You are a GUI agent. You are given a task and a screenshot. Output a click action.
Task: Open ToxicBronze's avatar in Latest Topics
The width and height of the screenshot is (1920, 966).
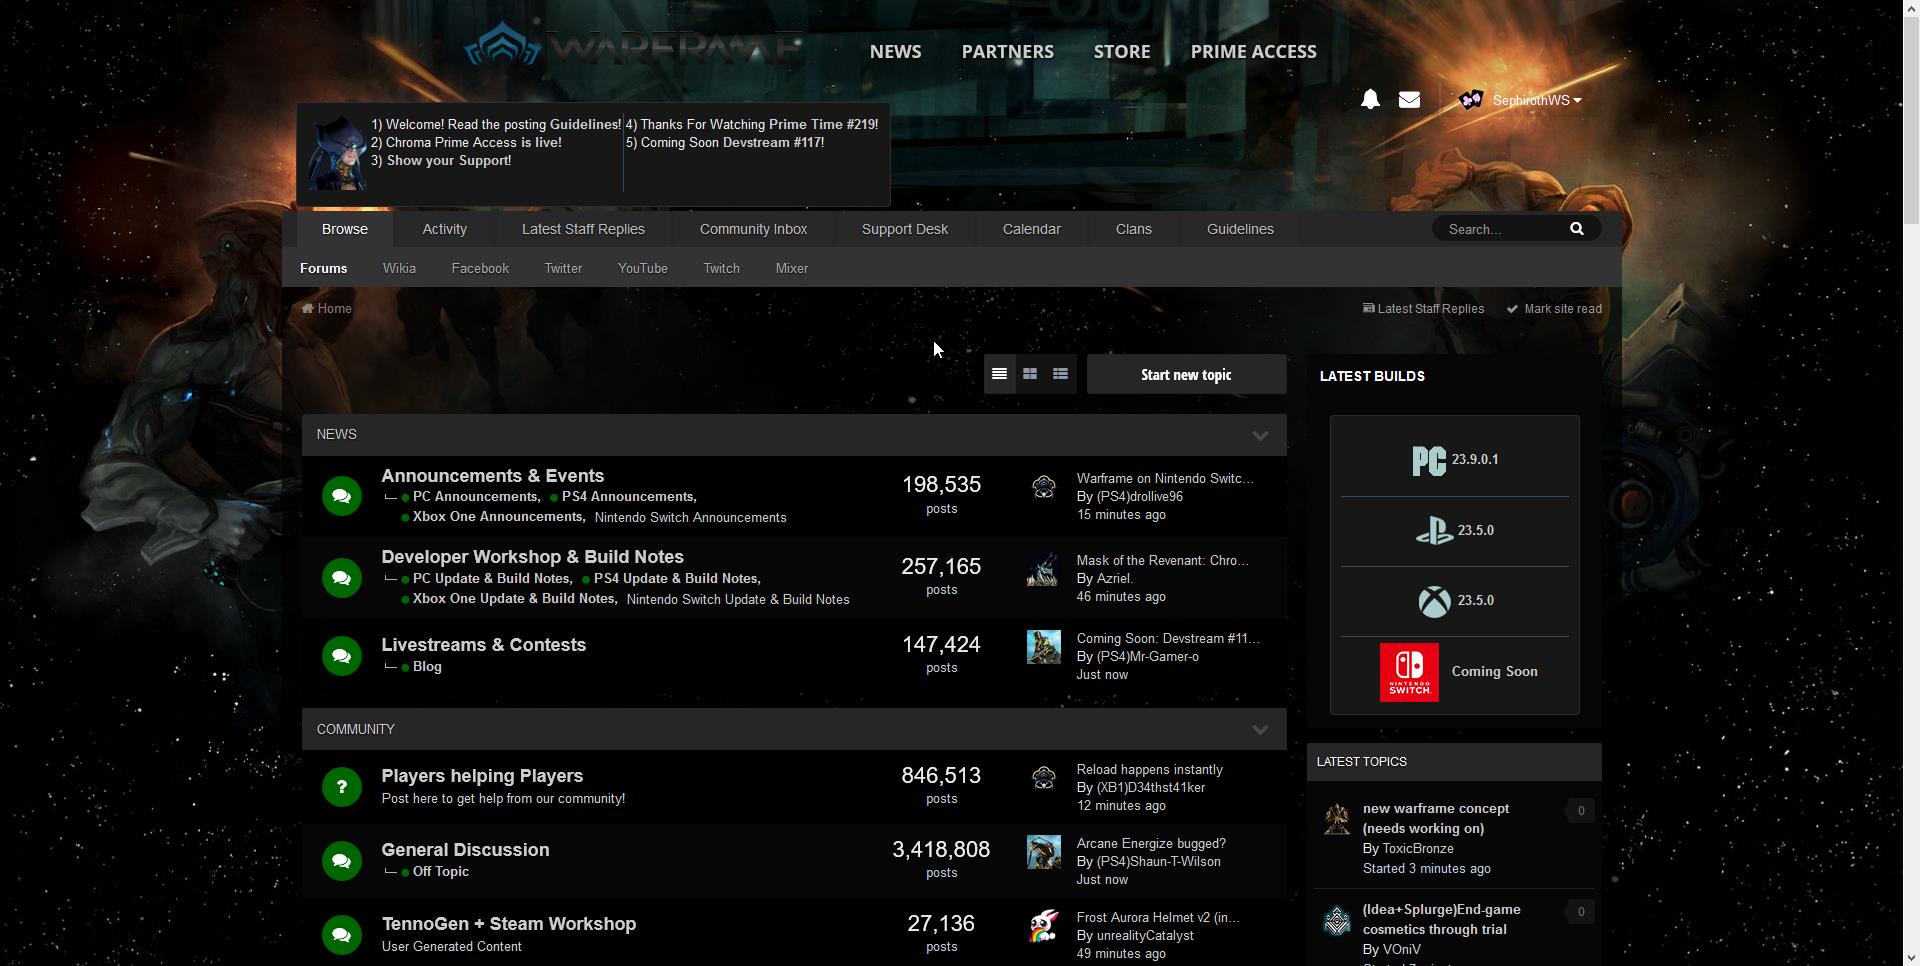1337,819
